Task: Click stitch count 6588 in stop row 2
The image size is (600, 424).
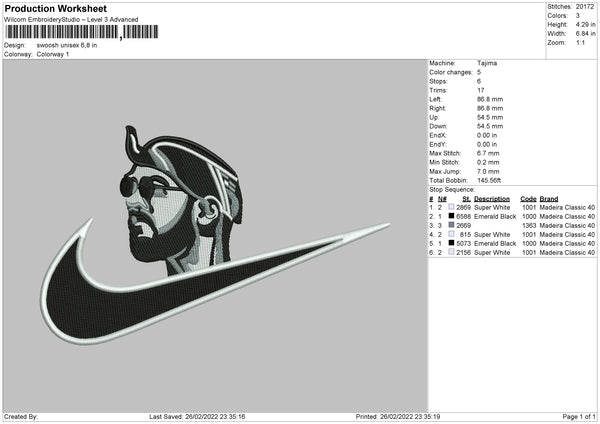Action: point(463,217)
